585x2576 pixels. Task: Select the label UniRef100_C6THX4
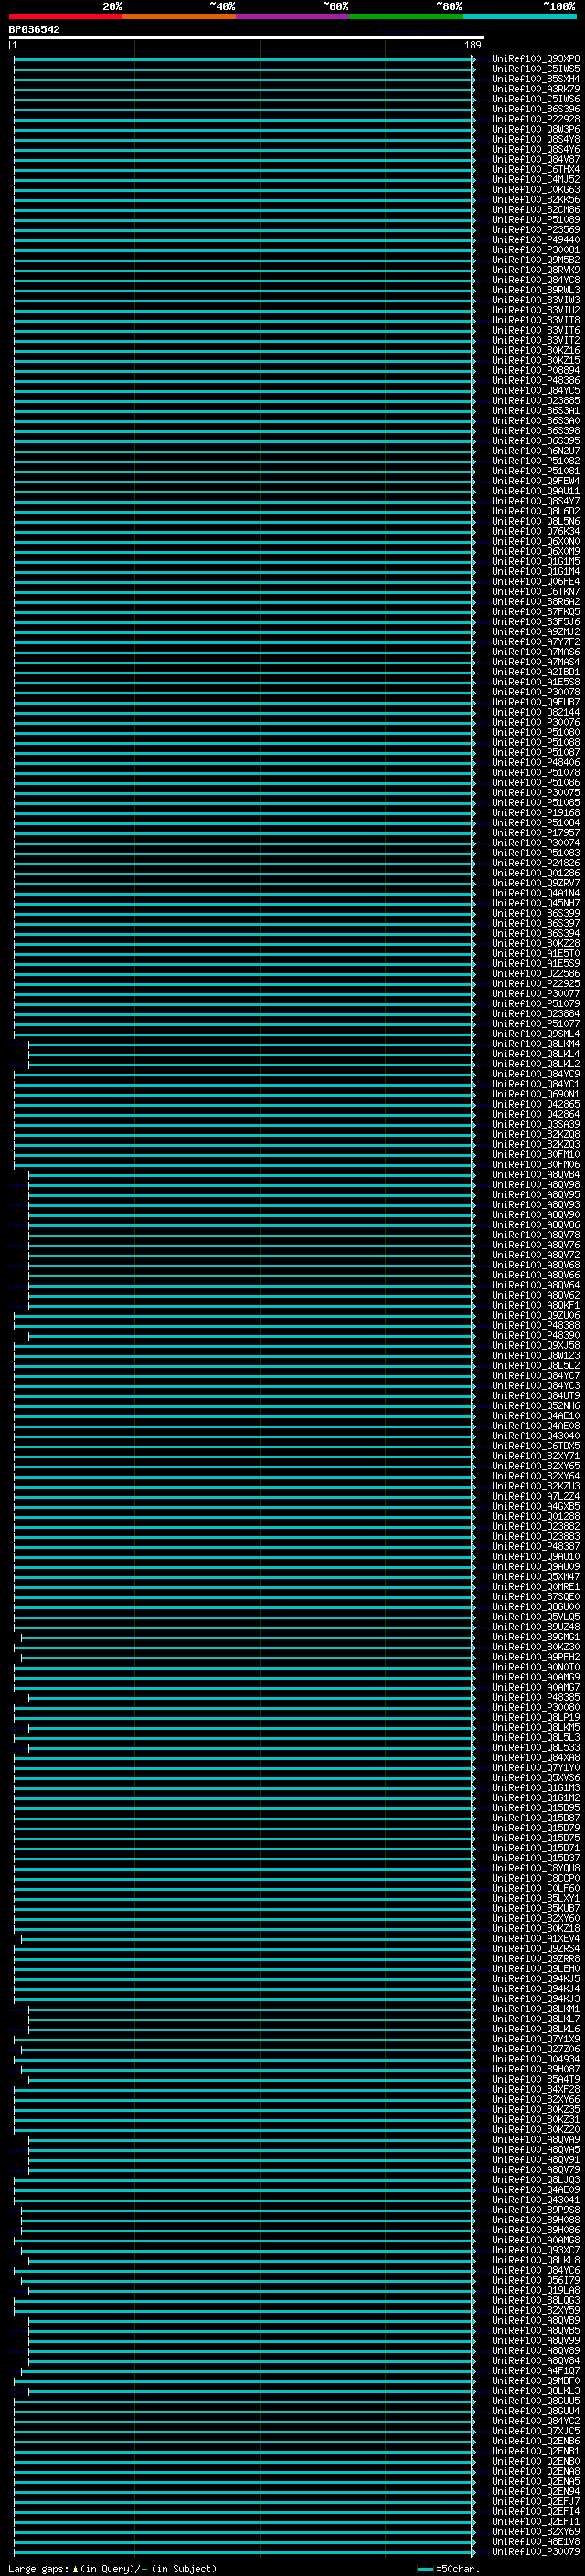536,170
